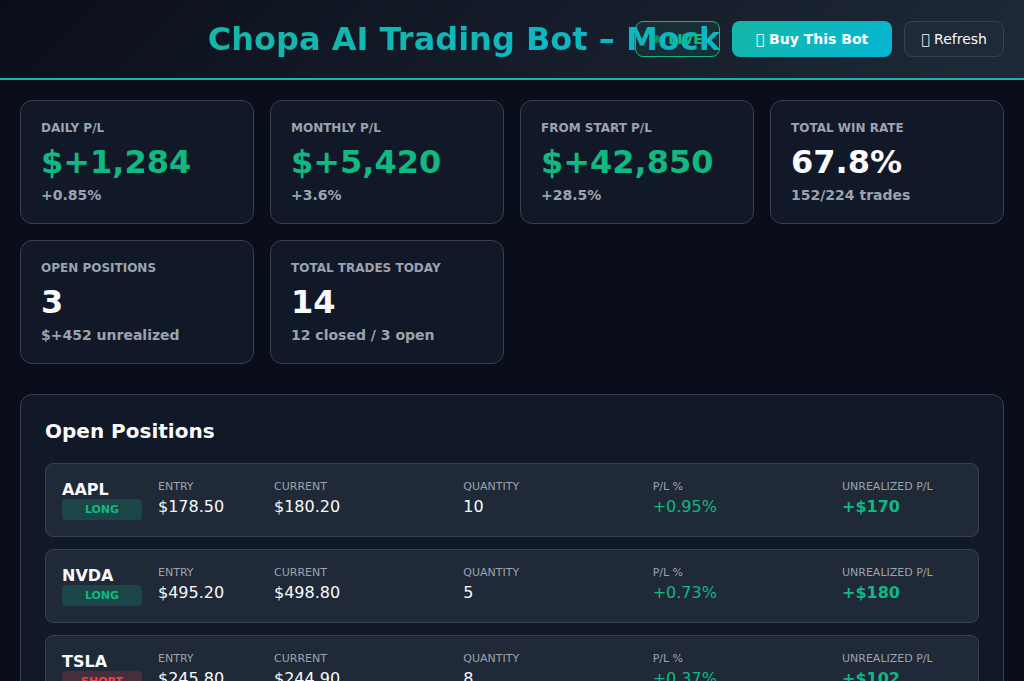Click the Open Positions section heading

pyautogui.click(x=130, y=431)
